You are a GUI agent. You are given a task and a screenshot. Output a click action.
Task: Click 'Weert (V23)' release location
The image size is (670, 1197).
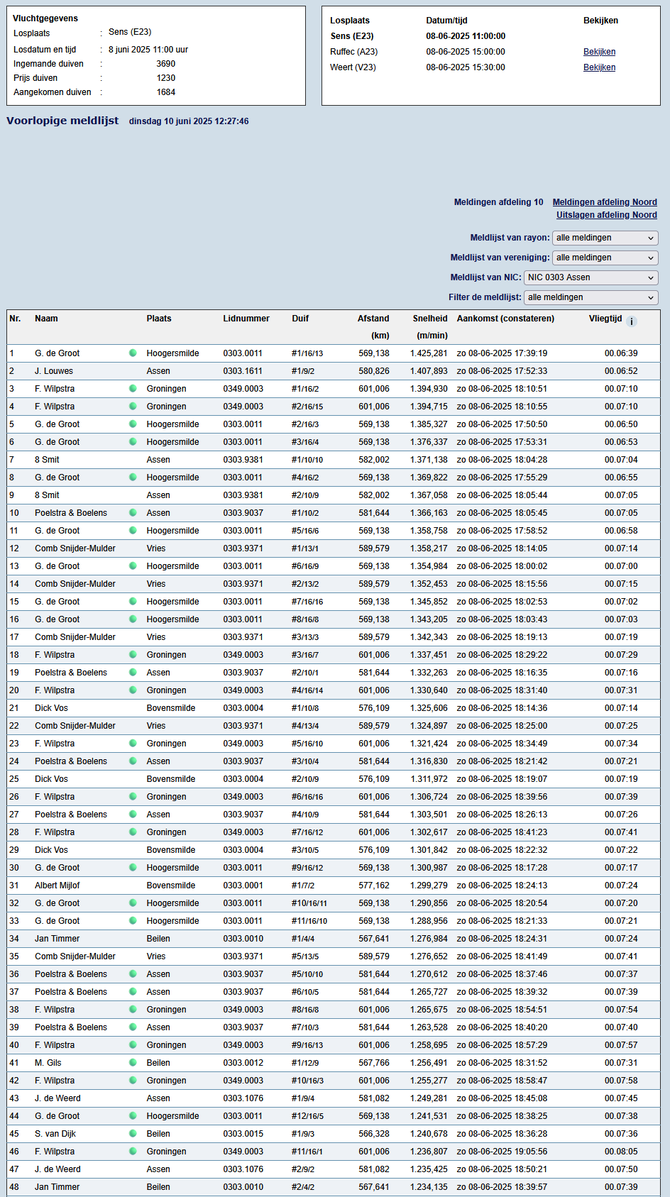[x=353, y=67]
